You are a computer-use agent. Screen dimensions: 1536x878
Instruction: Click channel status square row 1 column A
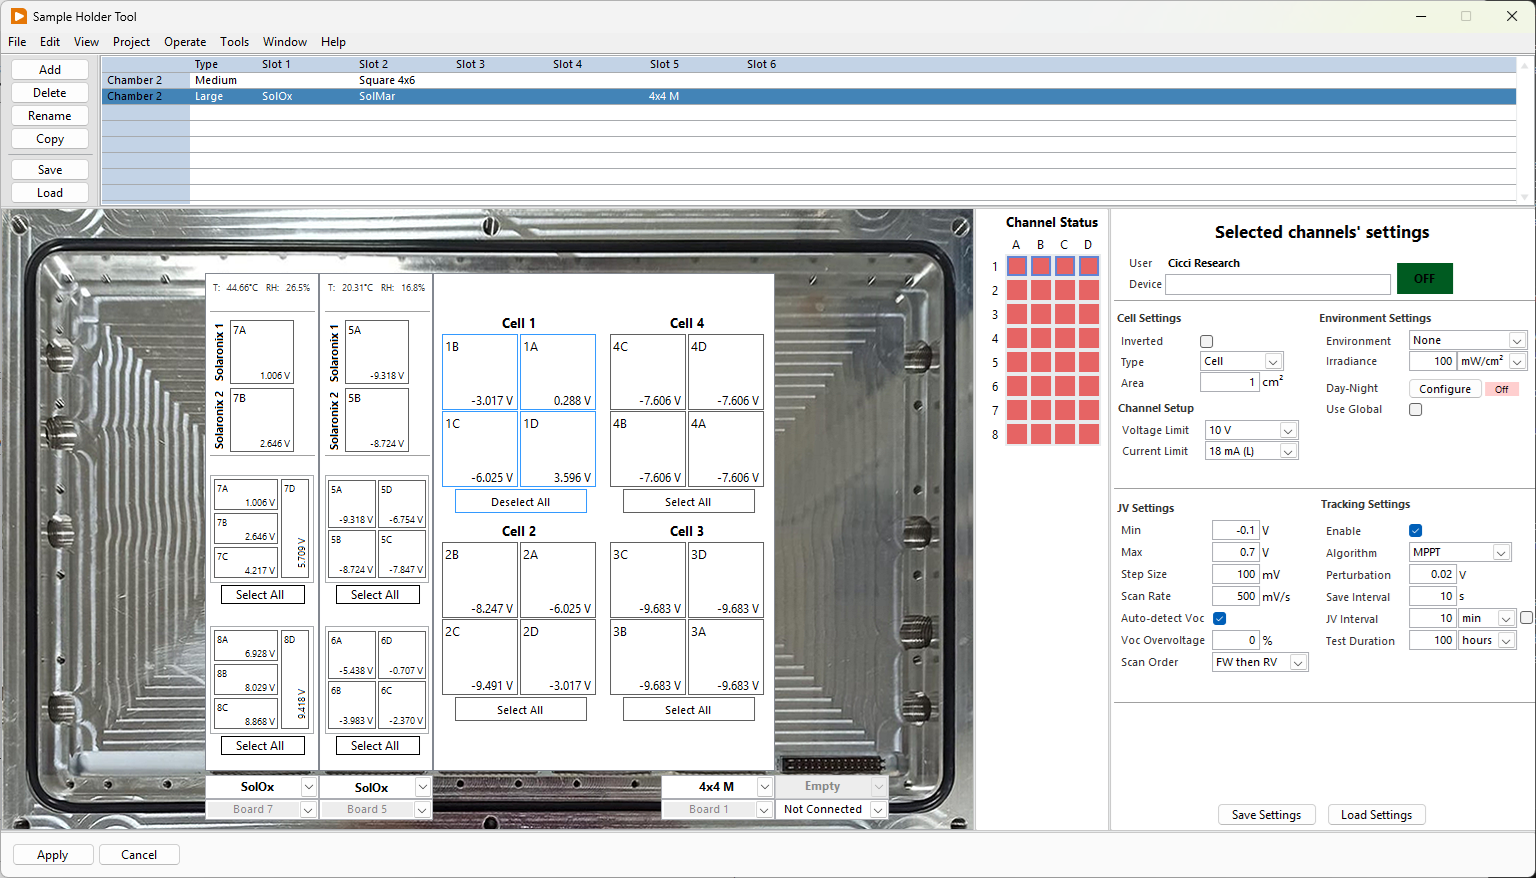[x=1016, y=266]
